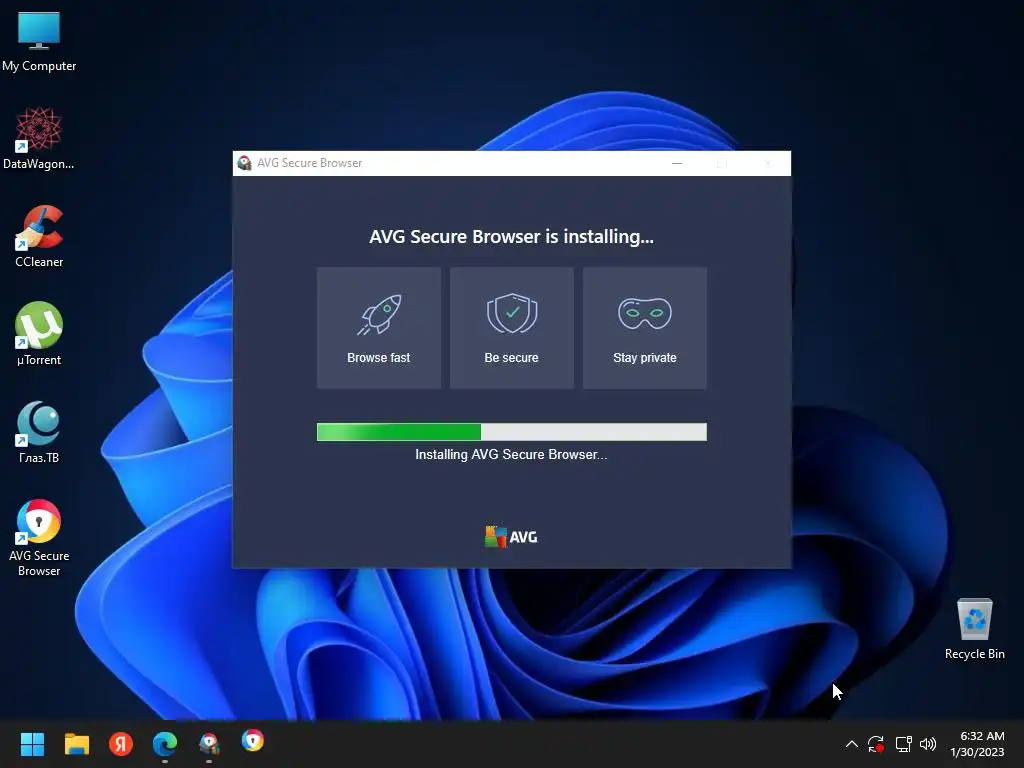
Task: Open AVG Secure Browser desktop shortcut
Action: point(39,537)
